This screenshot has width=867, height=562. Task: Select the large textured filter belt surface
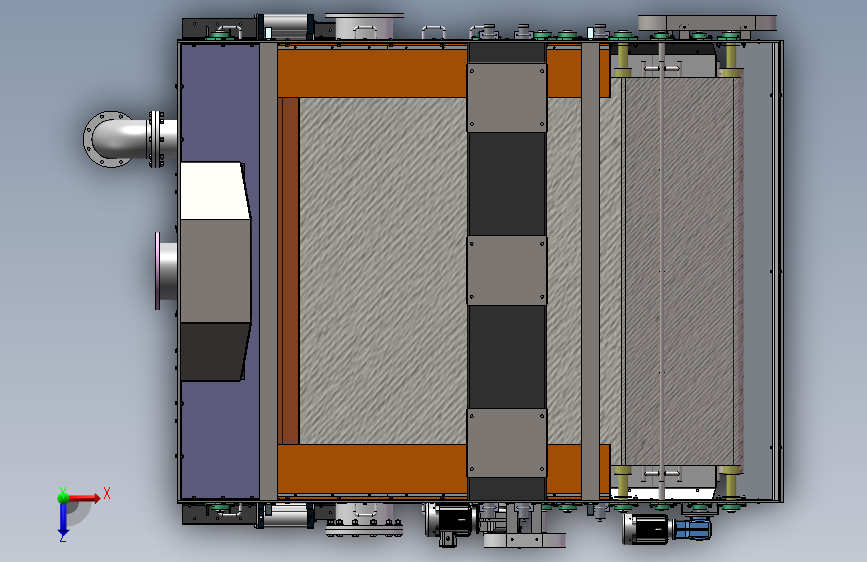point(383,271)
